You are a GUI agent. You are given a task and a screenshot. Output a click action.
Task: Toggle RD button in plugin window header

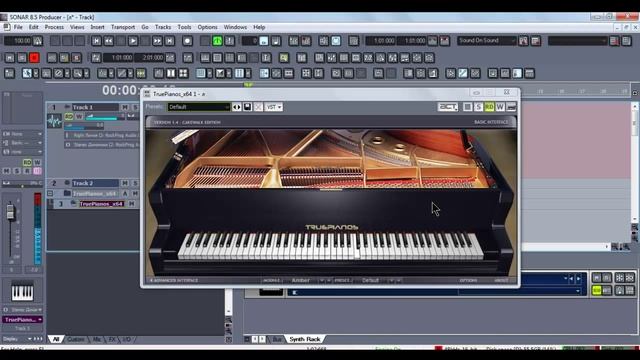click(x=489, y=107)
